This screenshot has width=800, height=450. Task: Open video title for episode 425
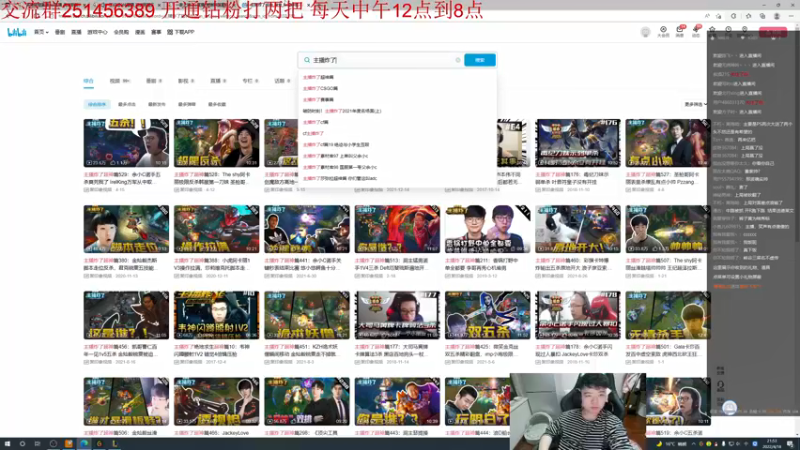(484, 350)
